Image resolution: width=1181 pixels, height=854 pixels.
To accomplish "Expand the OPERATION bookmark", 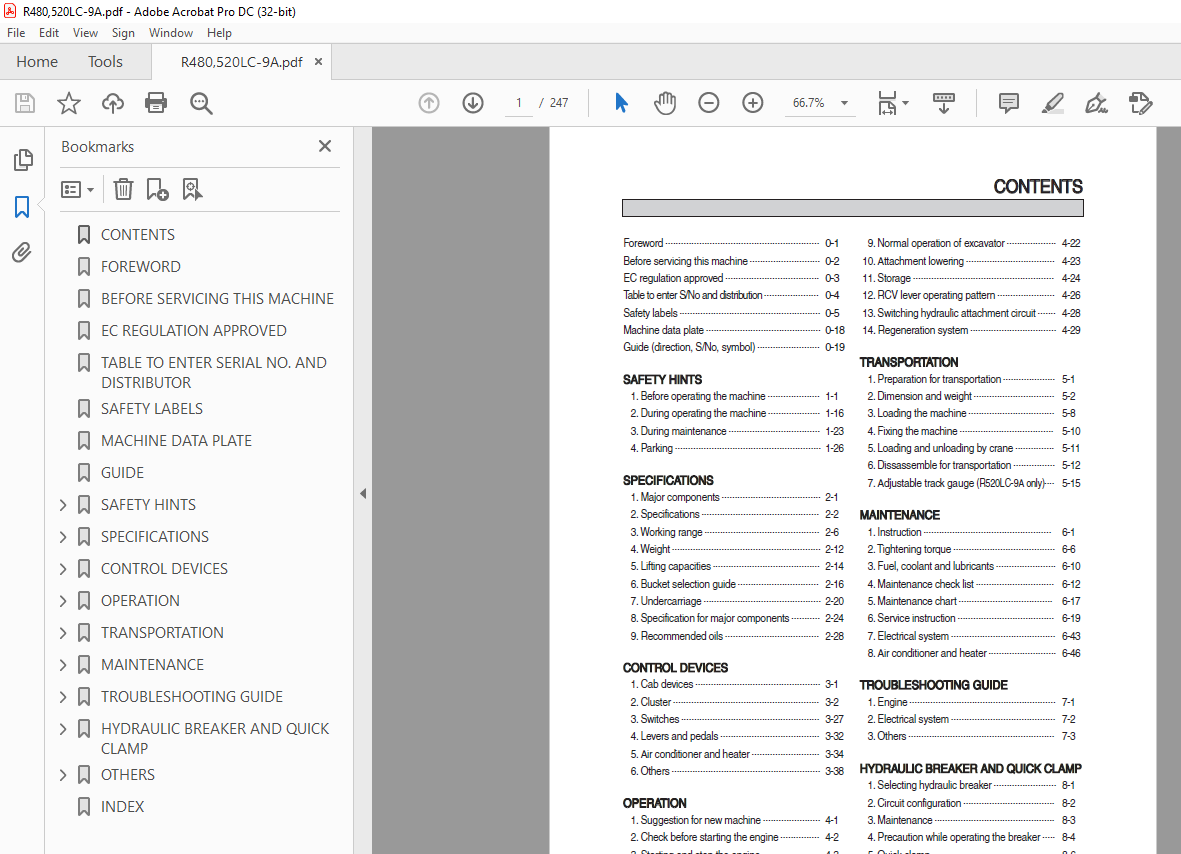I will 63,601.
